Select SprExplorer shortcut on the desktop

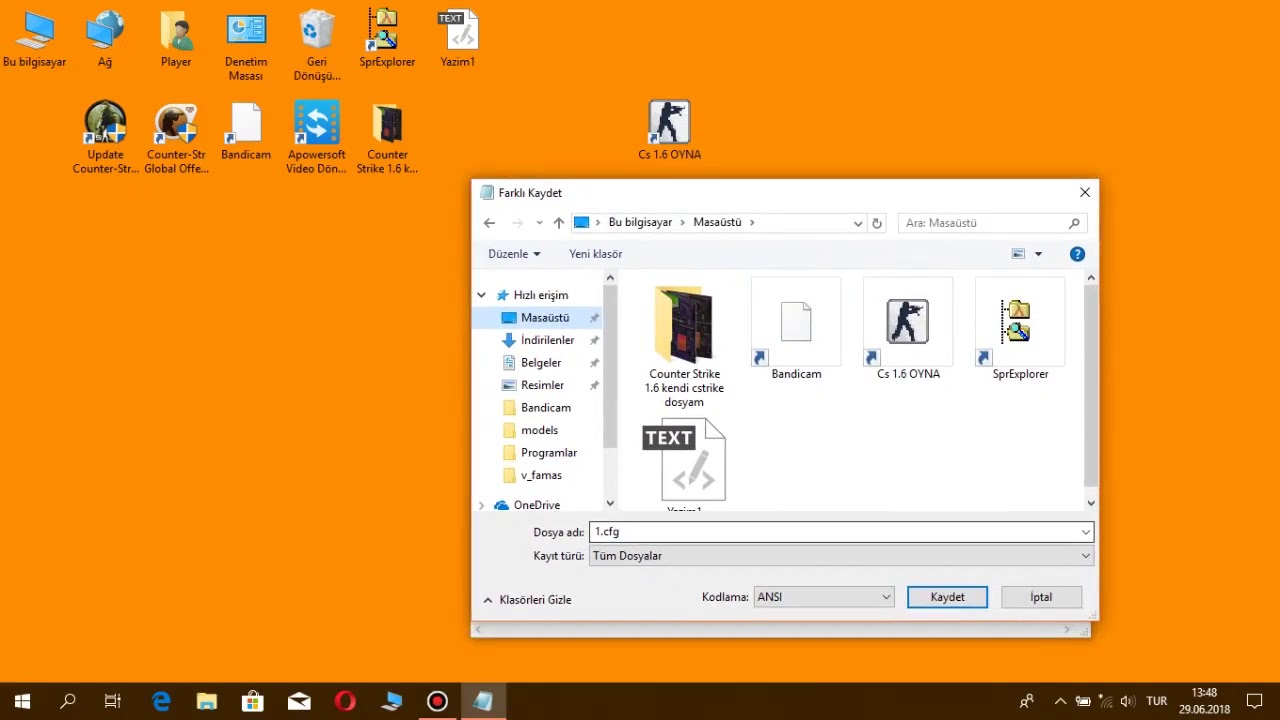coord(387,40)
